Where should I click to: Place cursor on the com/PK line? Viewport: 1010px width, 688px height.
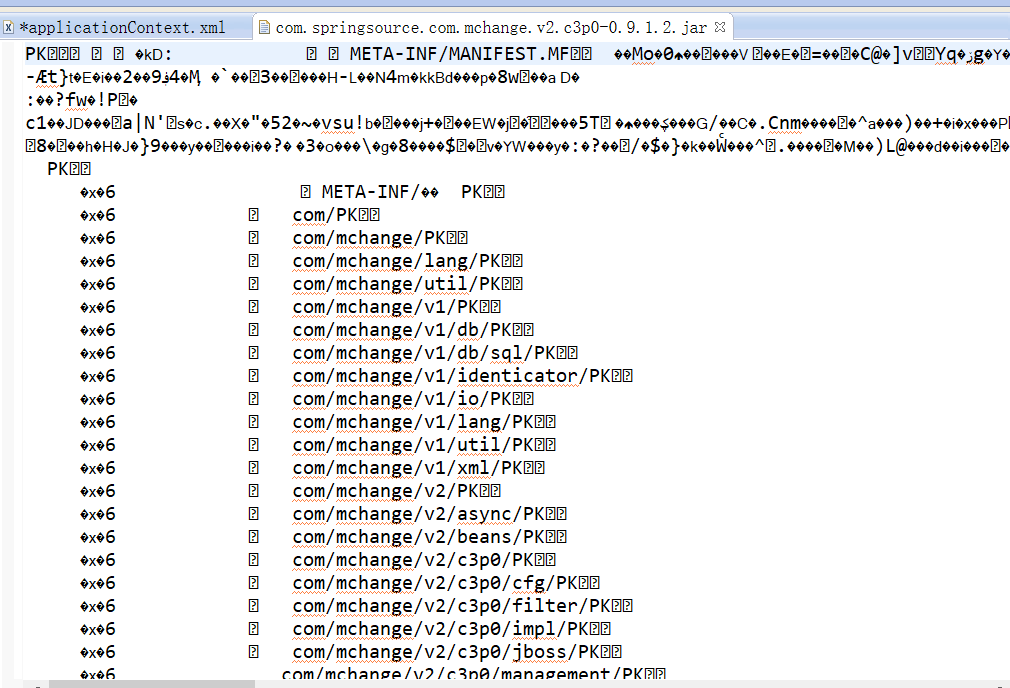[x=336, y=215]
